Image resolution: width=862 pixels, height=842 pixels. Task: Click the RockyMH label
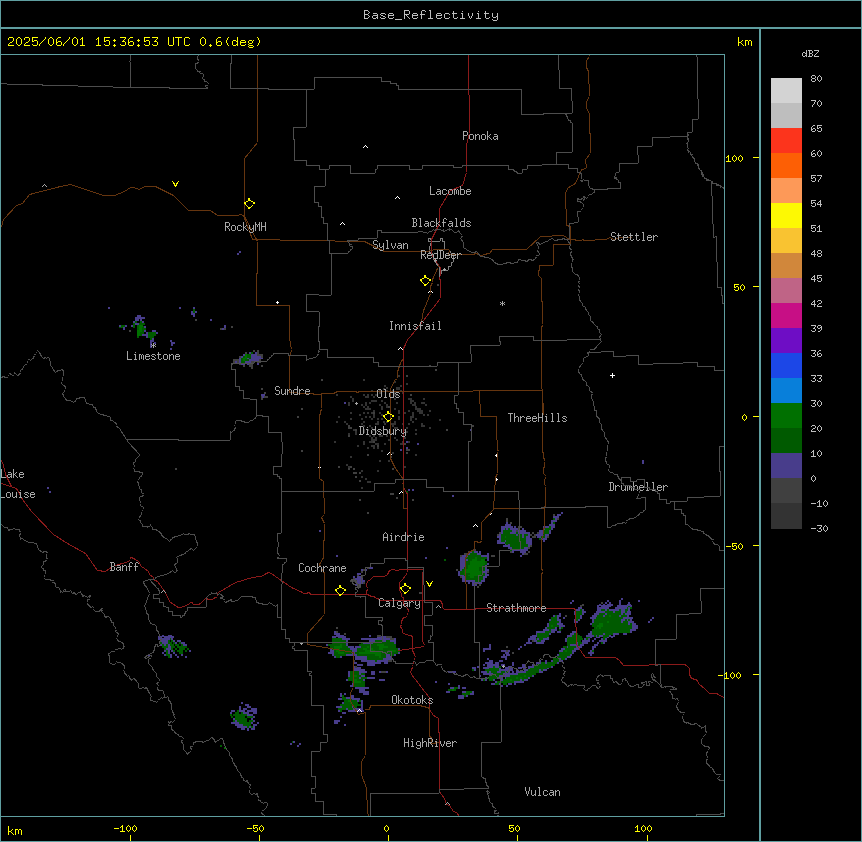pyautogui.click(x=245, y=227)
